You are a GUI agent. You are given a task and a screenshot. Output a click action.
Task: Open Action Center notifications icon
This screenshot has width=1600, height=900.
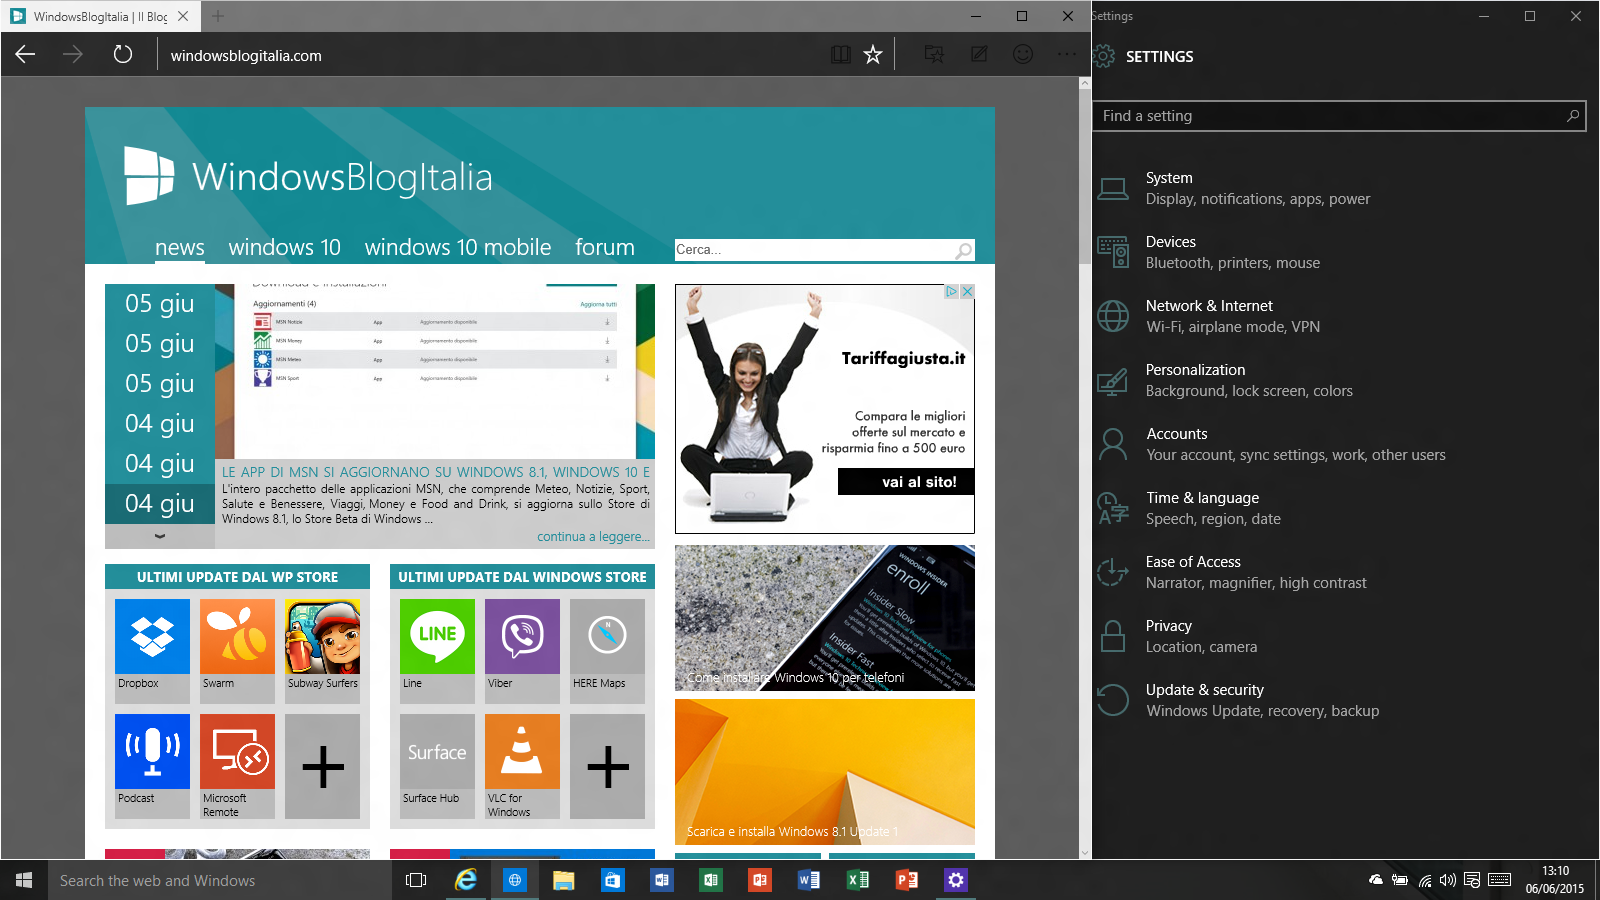click(x=1472, y=880)
